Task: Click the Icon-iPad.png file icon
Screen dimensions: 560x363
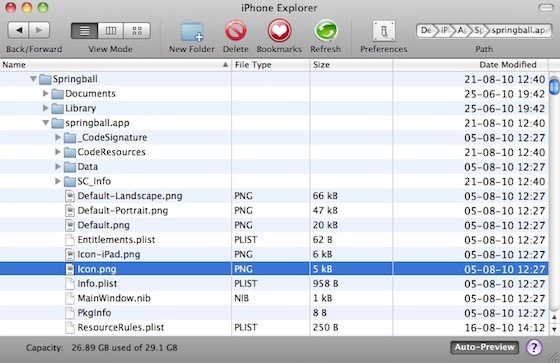Action: [70, 255]
